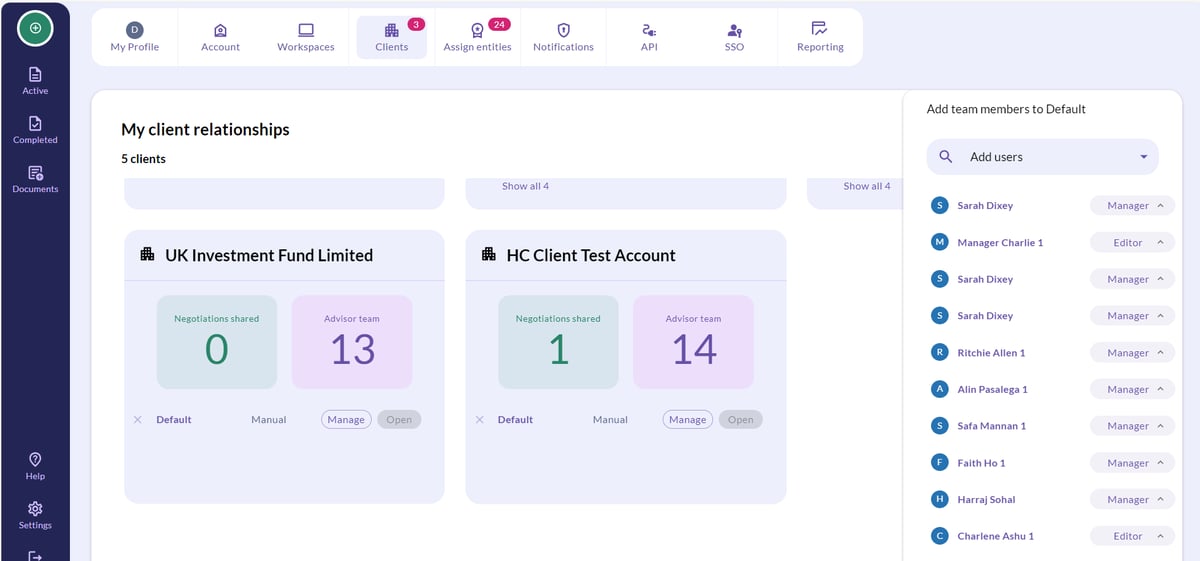The width and height of the screenshot is (1200, 561).
Task: Remove Default team from UK Investment Fund
Action: (137, 420)
